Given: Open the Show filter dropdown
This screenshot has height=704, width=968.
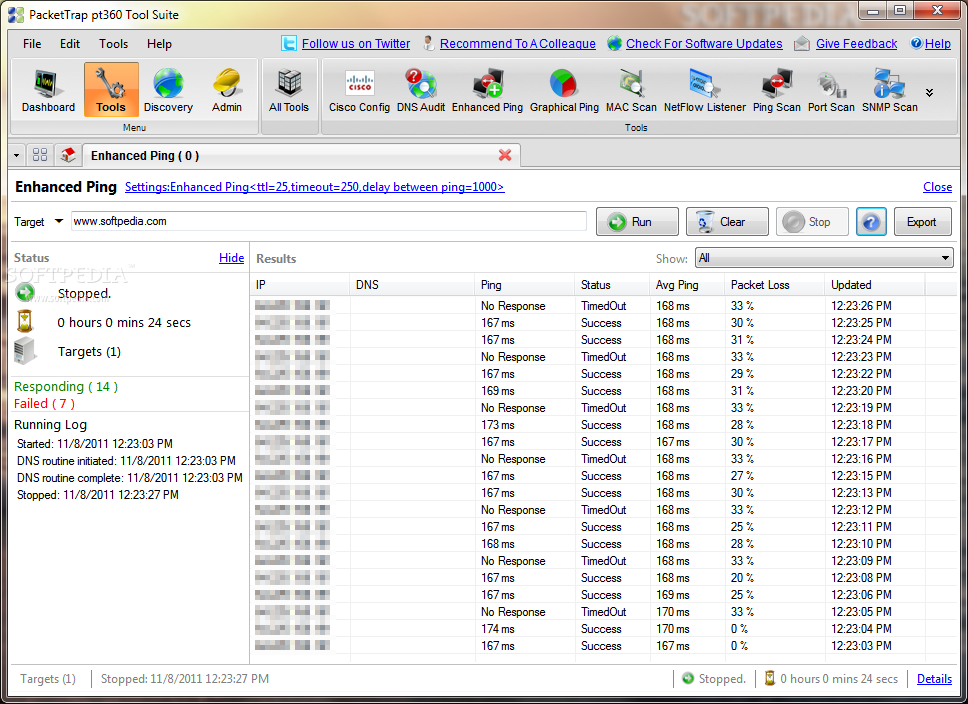Looking at the screenshot, I should (824, 258).
